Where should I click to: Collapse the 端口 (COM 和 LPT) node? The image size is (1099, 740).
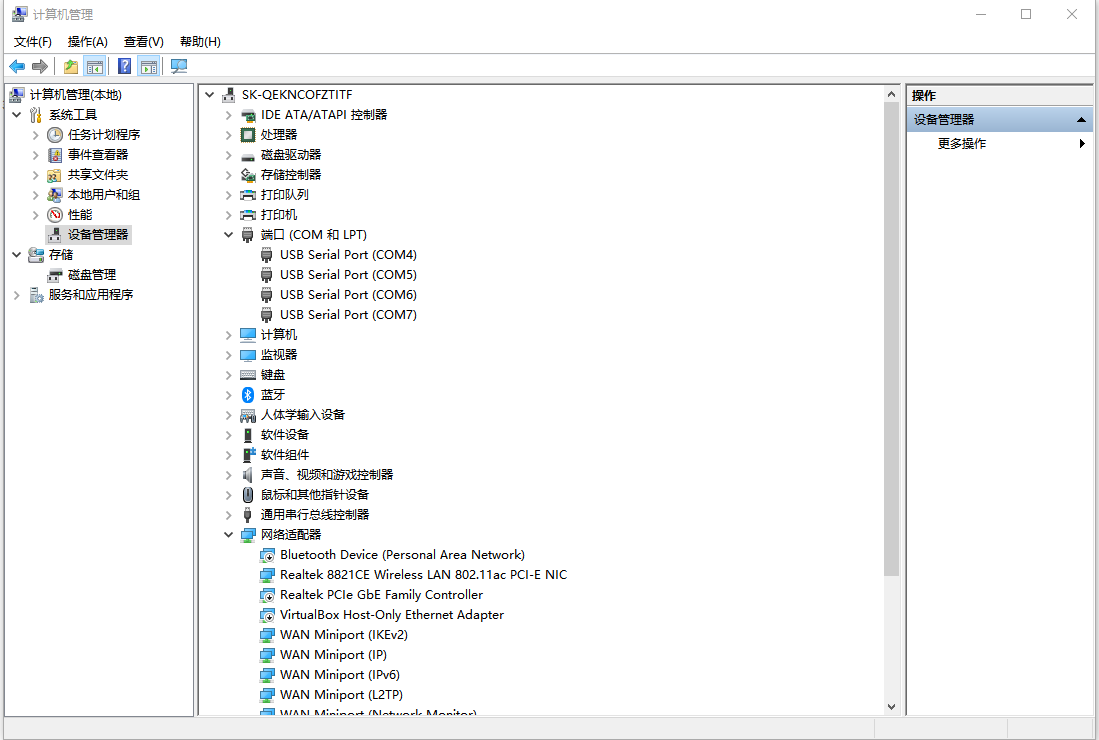coord(229,234)
